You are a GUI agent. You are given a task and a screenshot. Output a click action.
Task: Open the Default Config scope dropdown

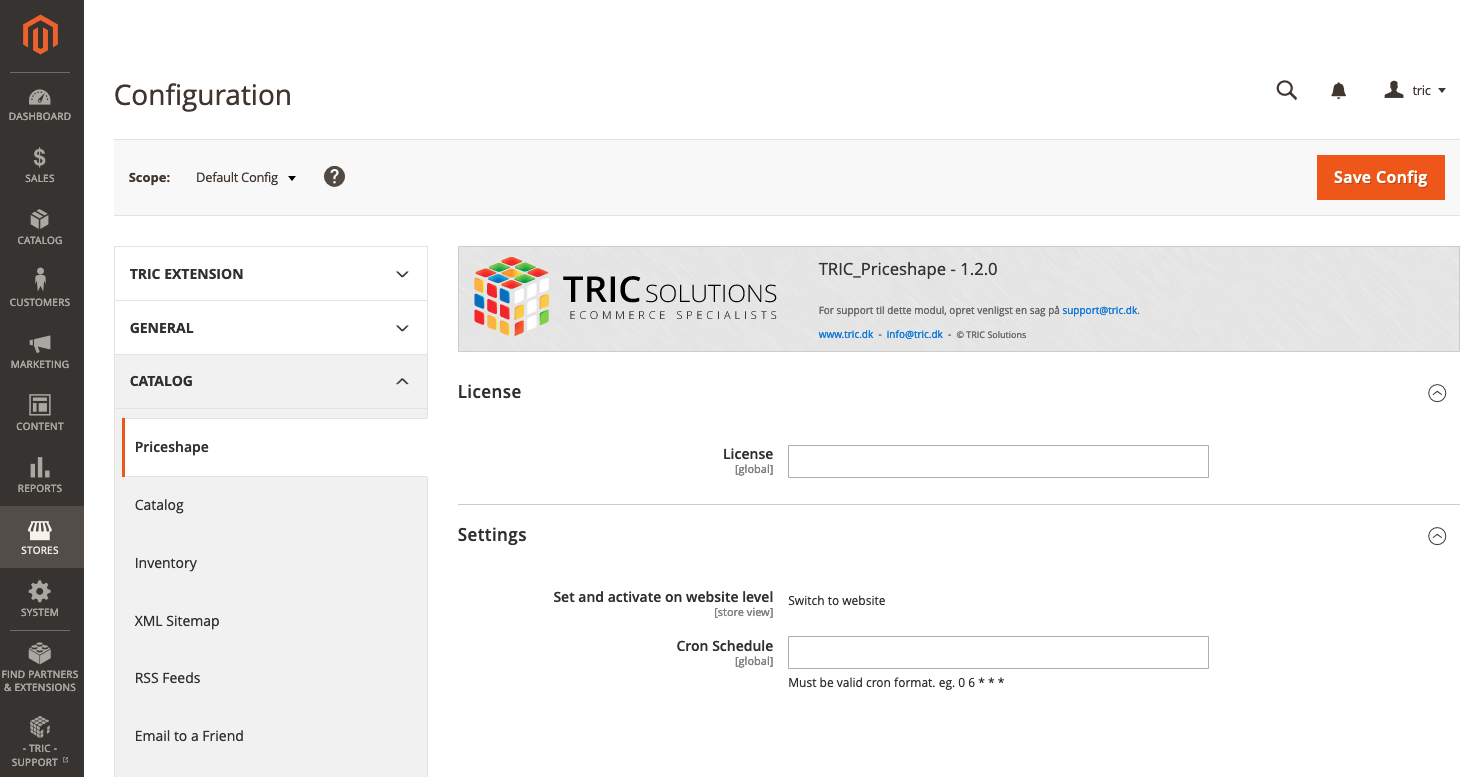pos(246,178)
